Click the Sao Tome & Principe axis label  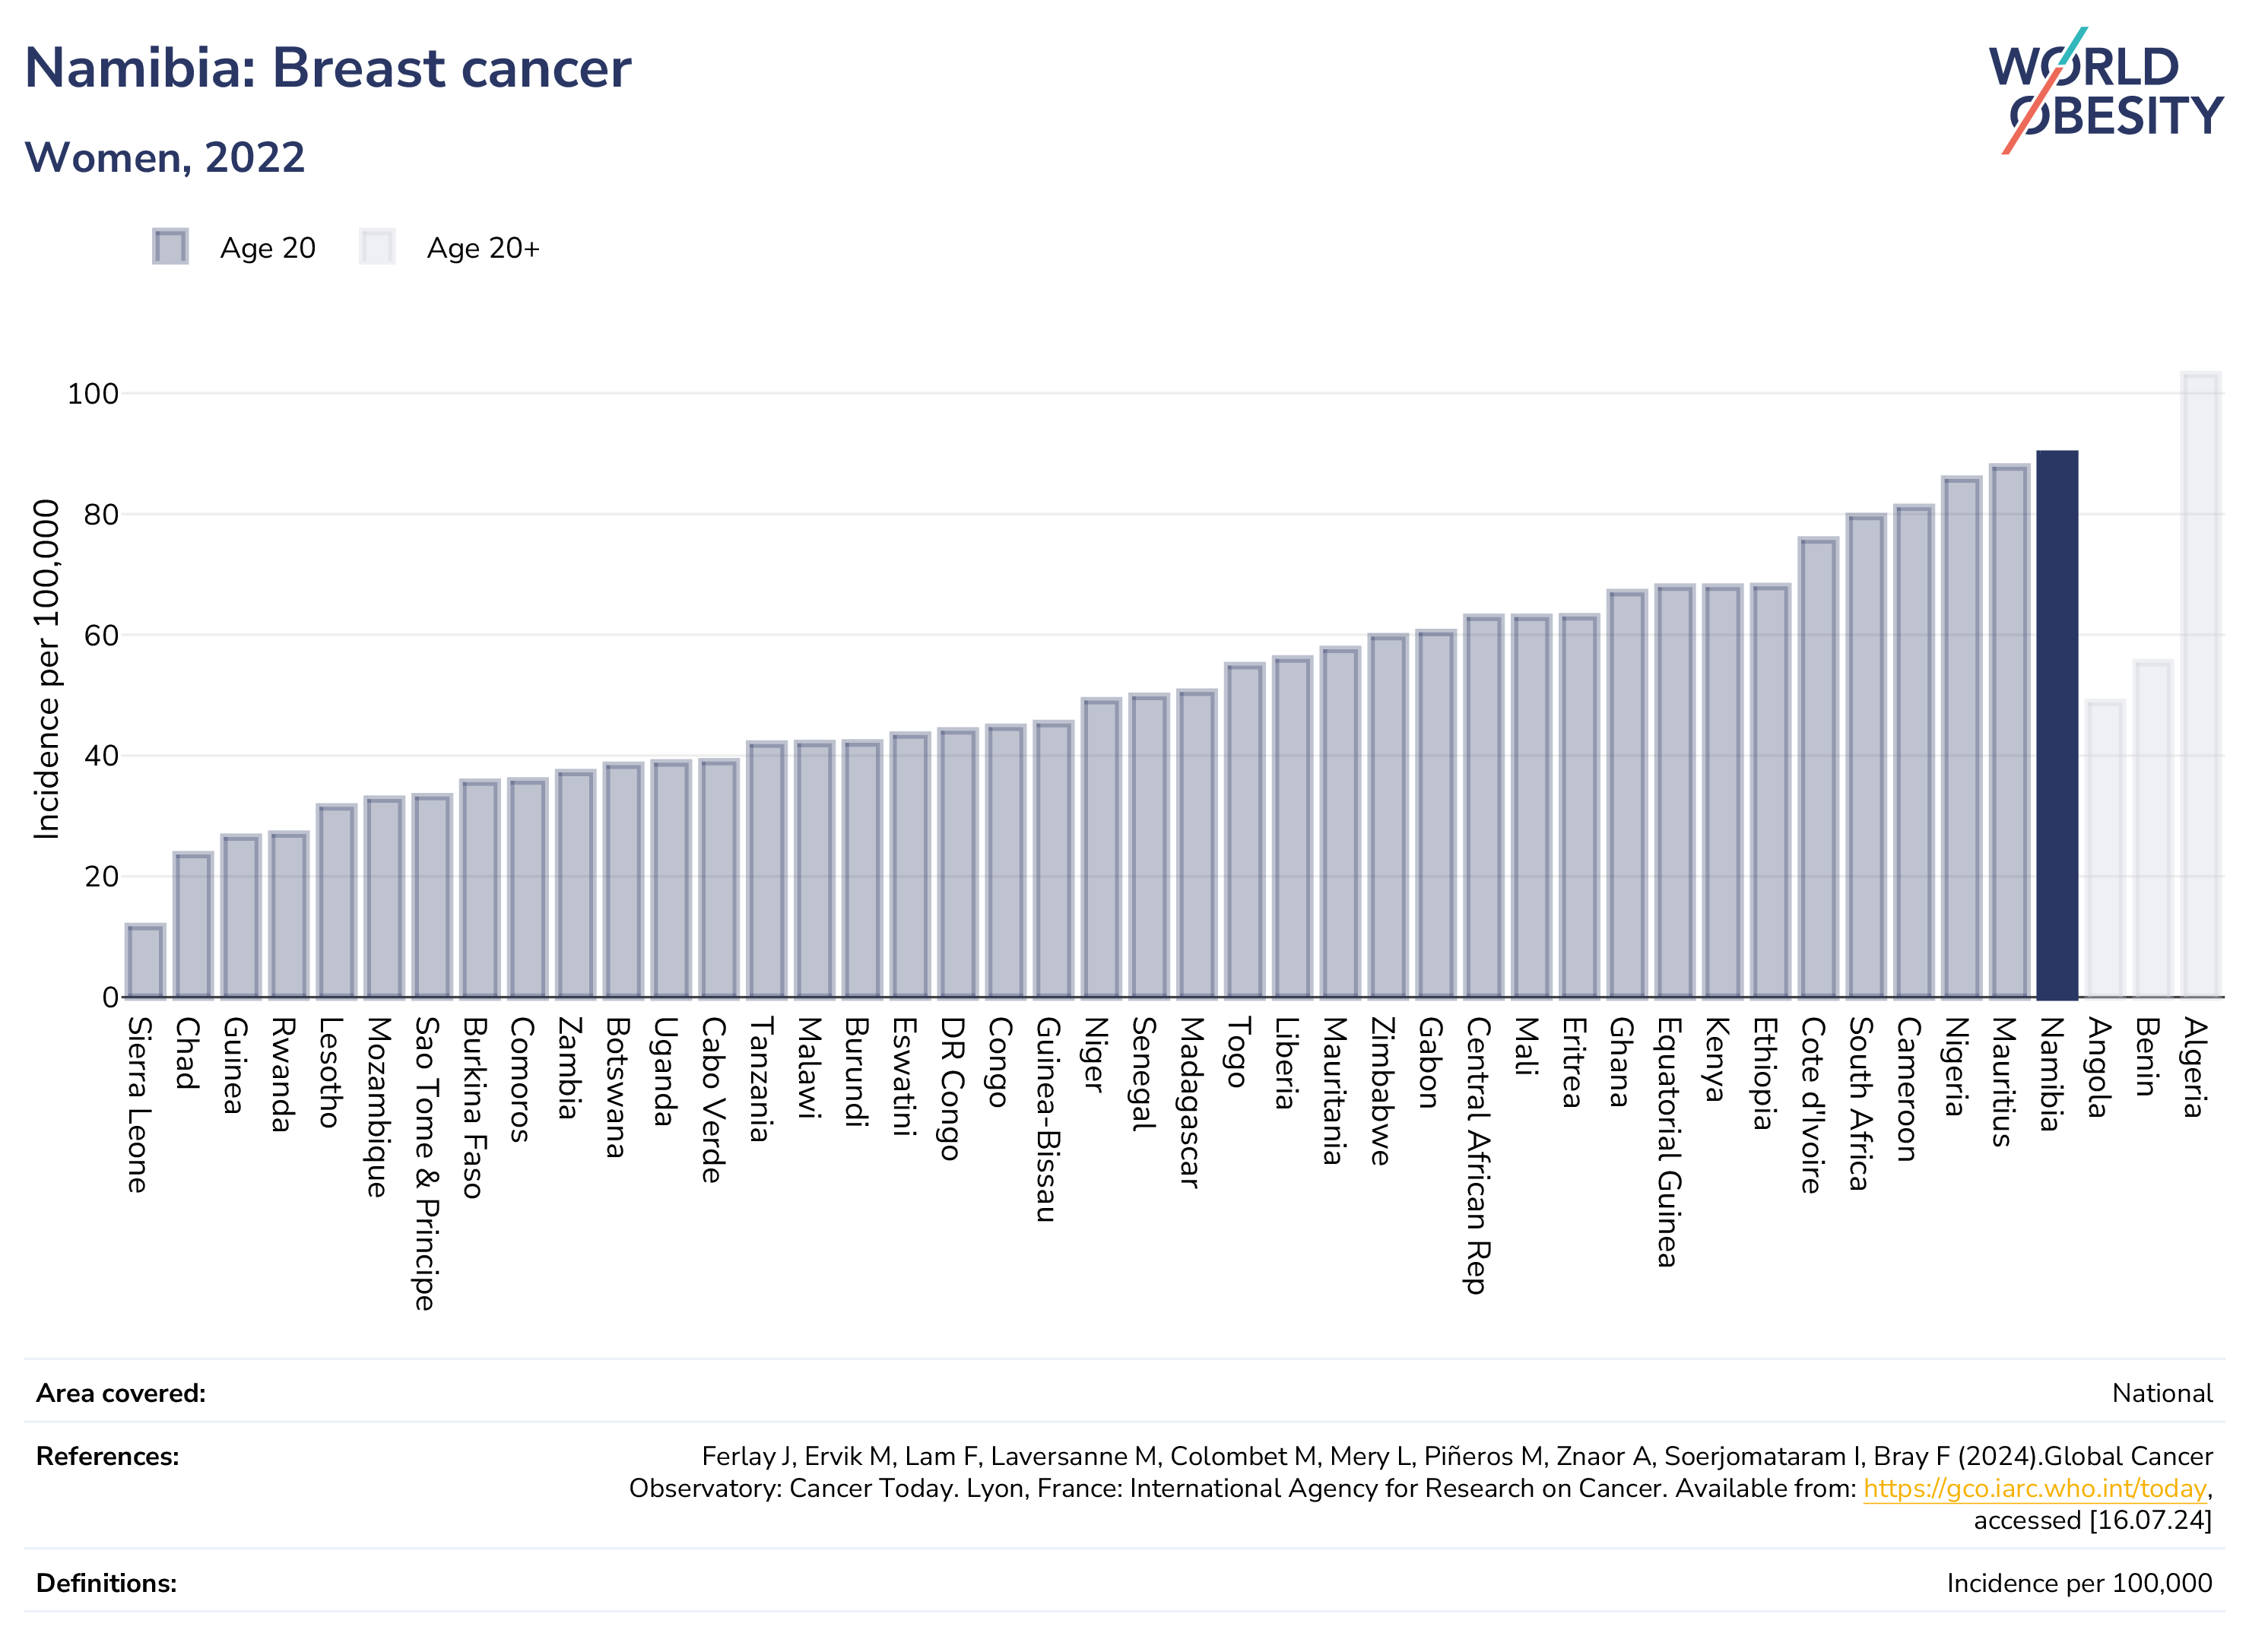point(427,1163)
